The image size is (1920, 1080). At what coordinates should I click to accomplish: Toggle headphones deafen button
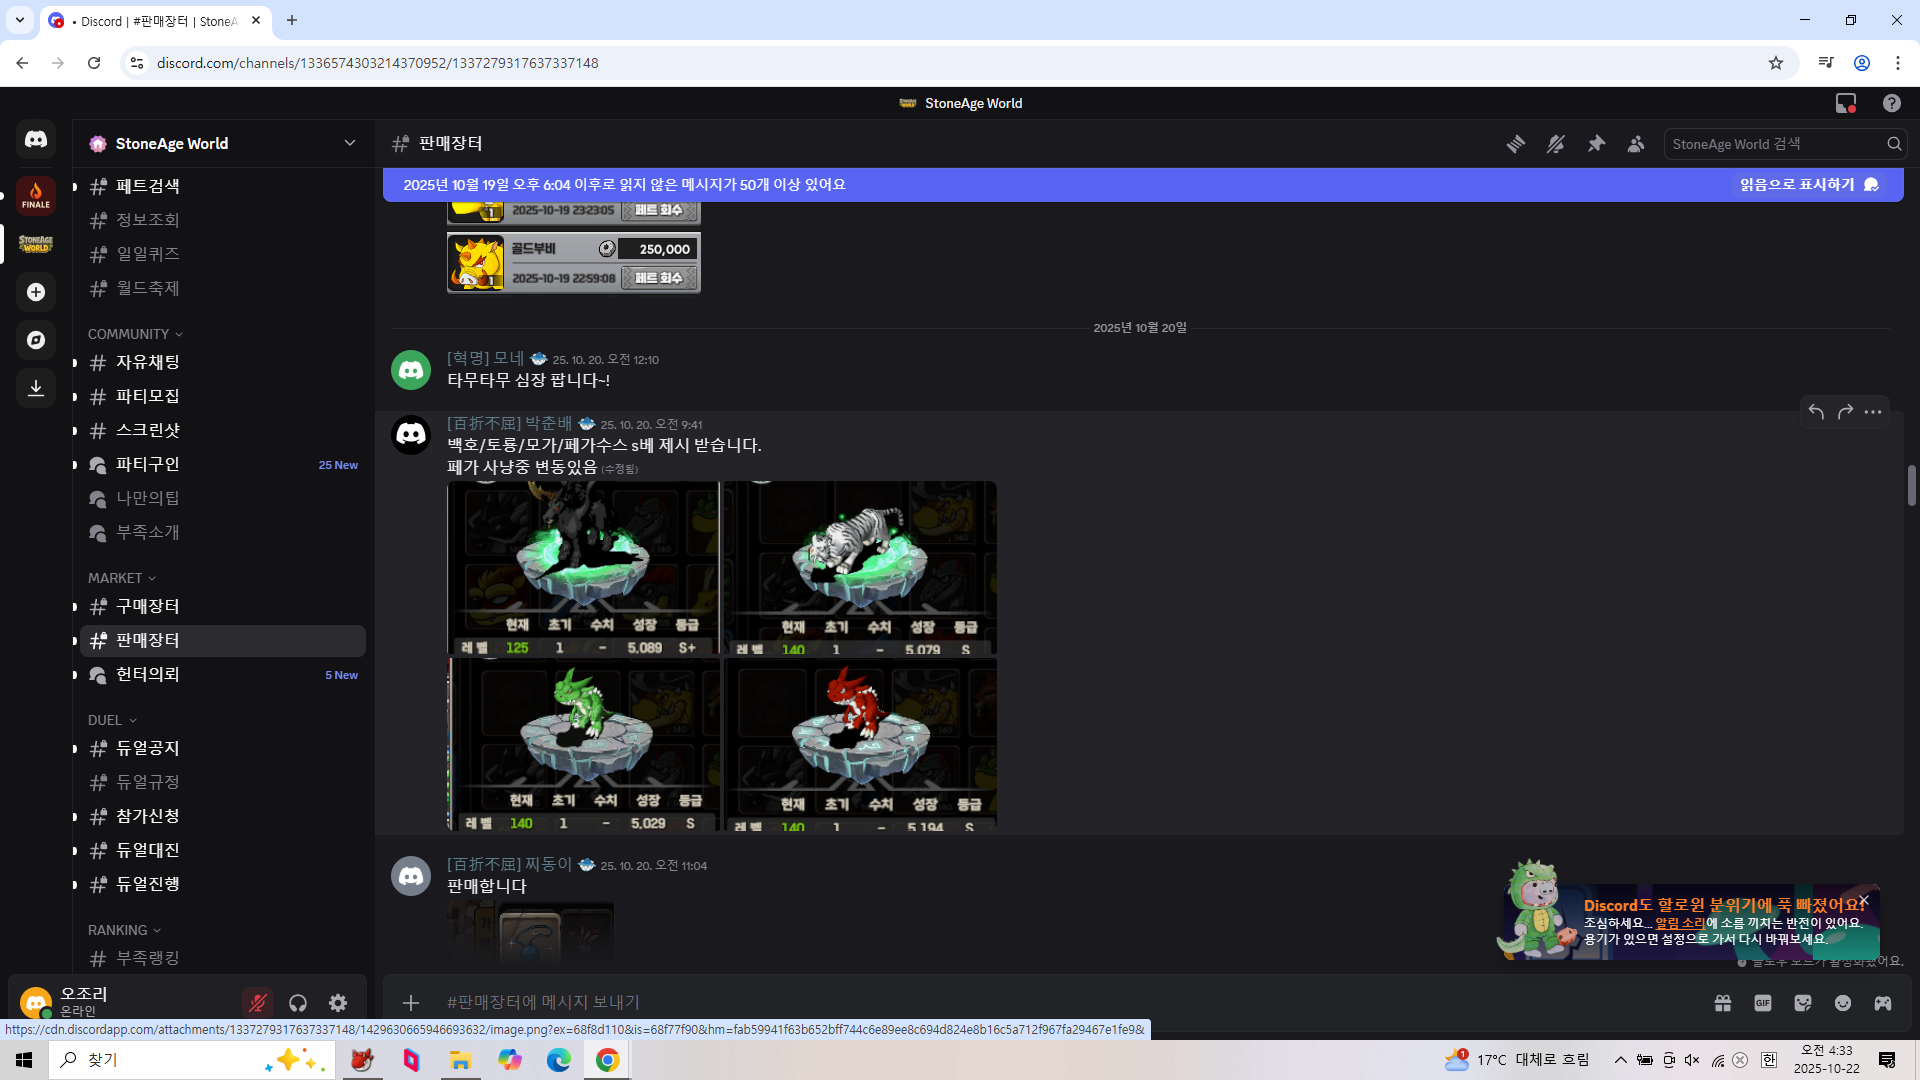(298, 1003)
